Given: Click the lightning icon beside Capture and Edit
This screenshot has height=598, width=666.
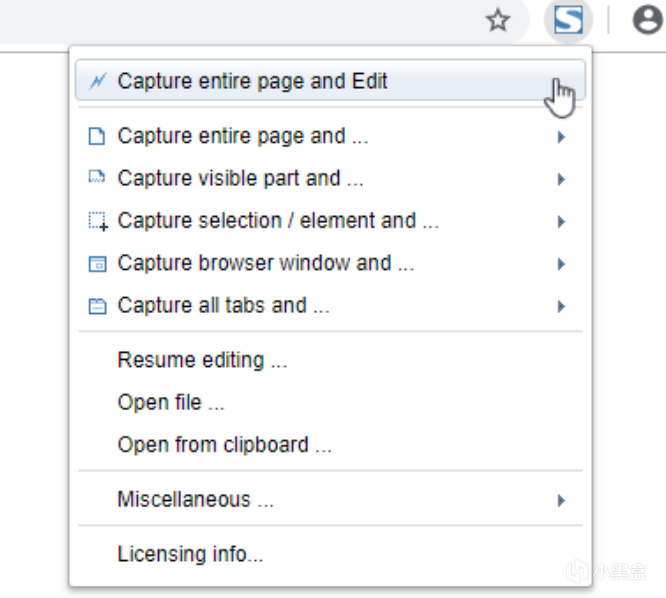Looking at the screenshot, I should 97,82.
